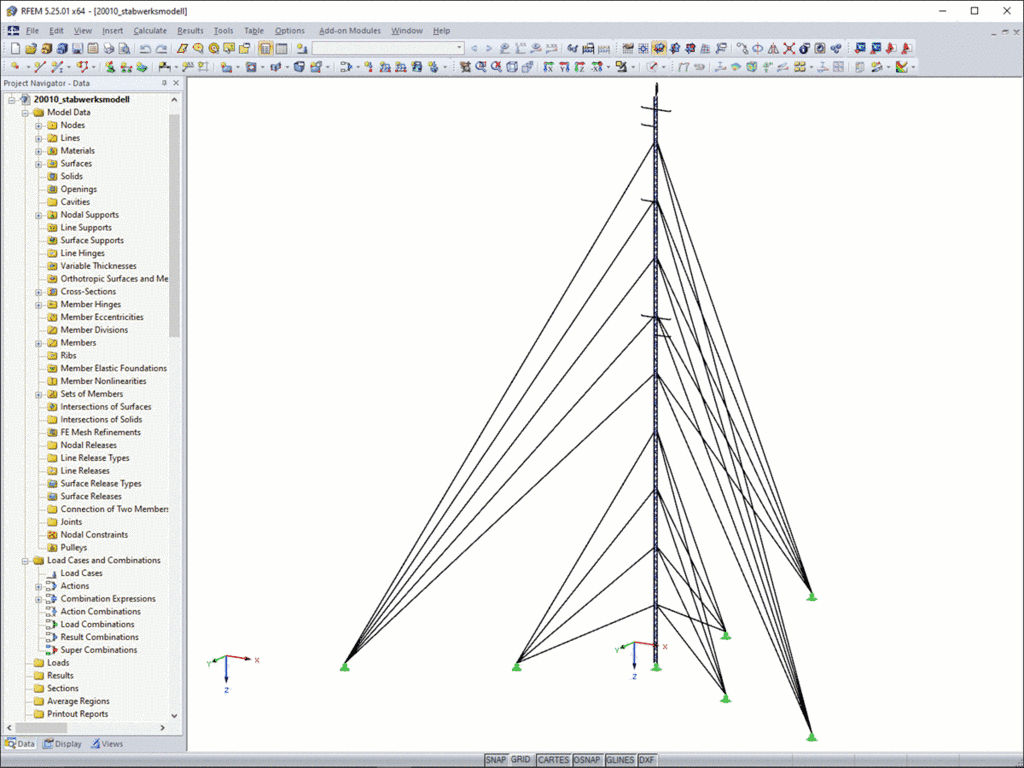The width and height of the screenshot is (1024, 768).
Task: Toggle DXF in status bar
Action: pyautogui.click(x=647, y=760)
